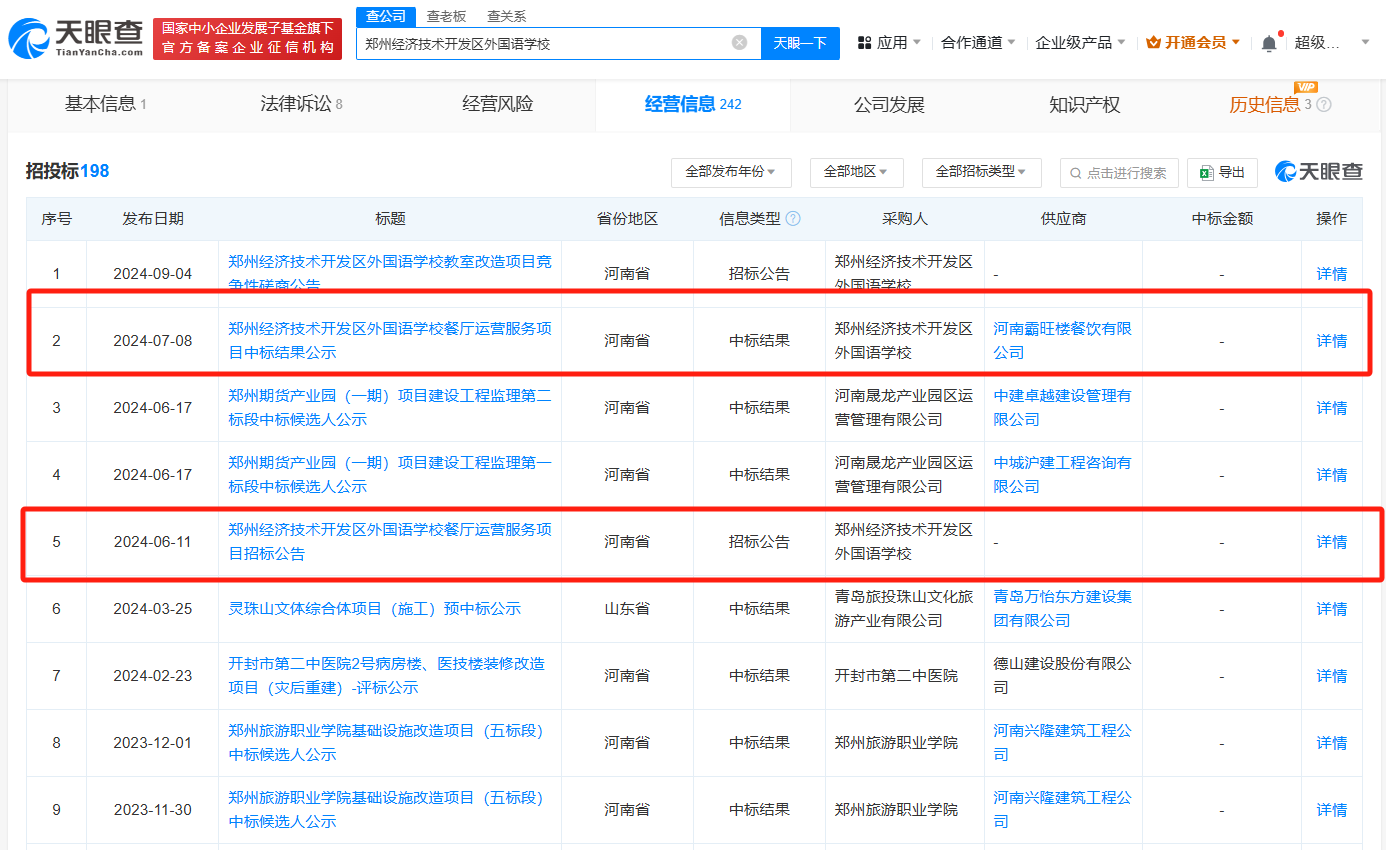
Task: Click the 德山建设股份有限公司 supplier cell
Action: pos(1063,675)
